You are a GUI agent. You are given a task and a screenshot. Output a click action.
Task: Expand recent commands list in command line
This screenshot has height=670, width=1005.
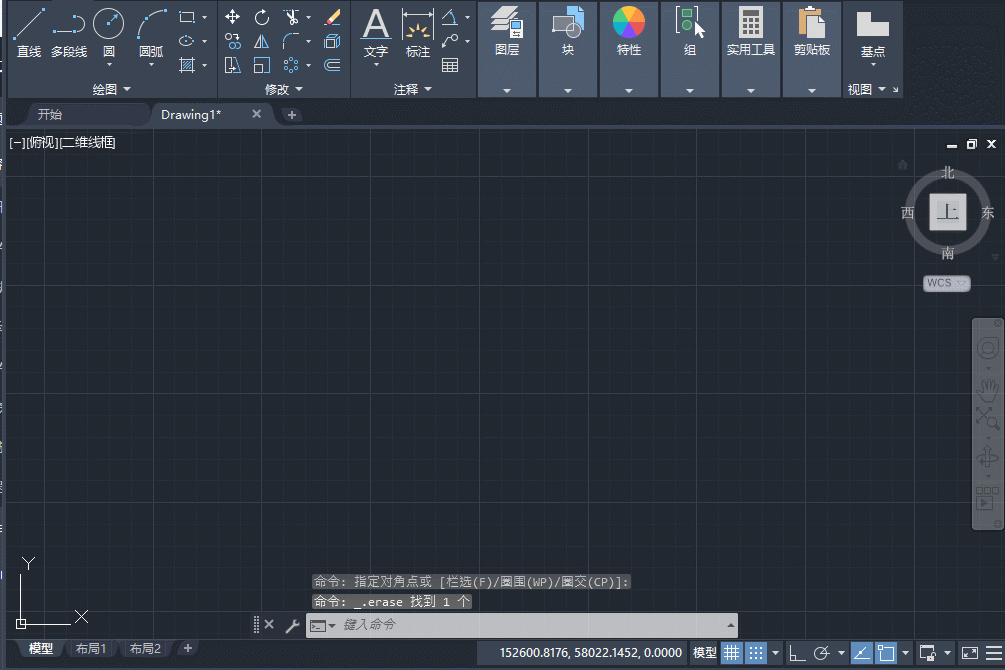tap(730, 625)
